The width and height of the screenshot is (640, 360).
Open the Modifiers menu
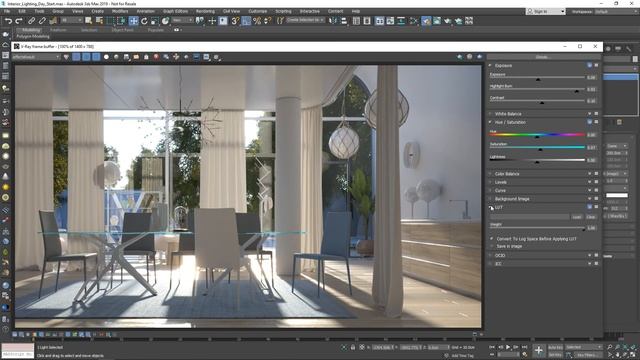(x=120, y=11)
